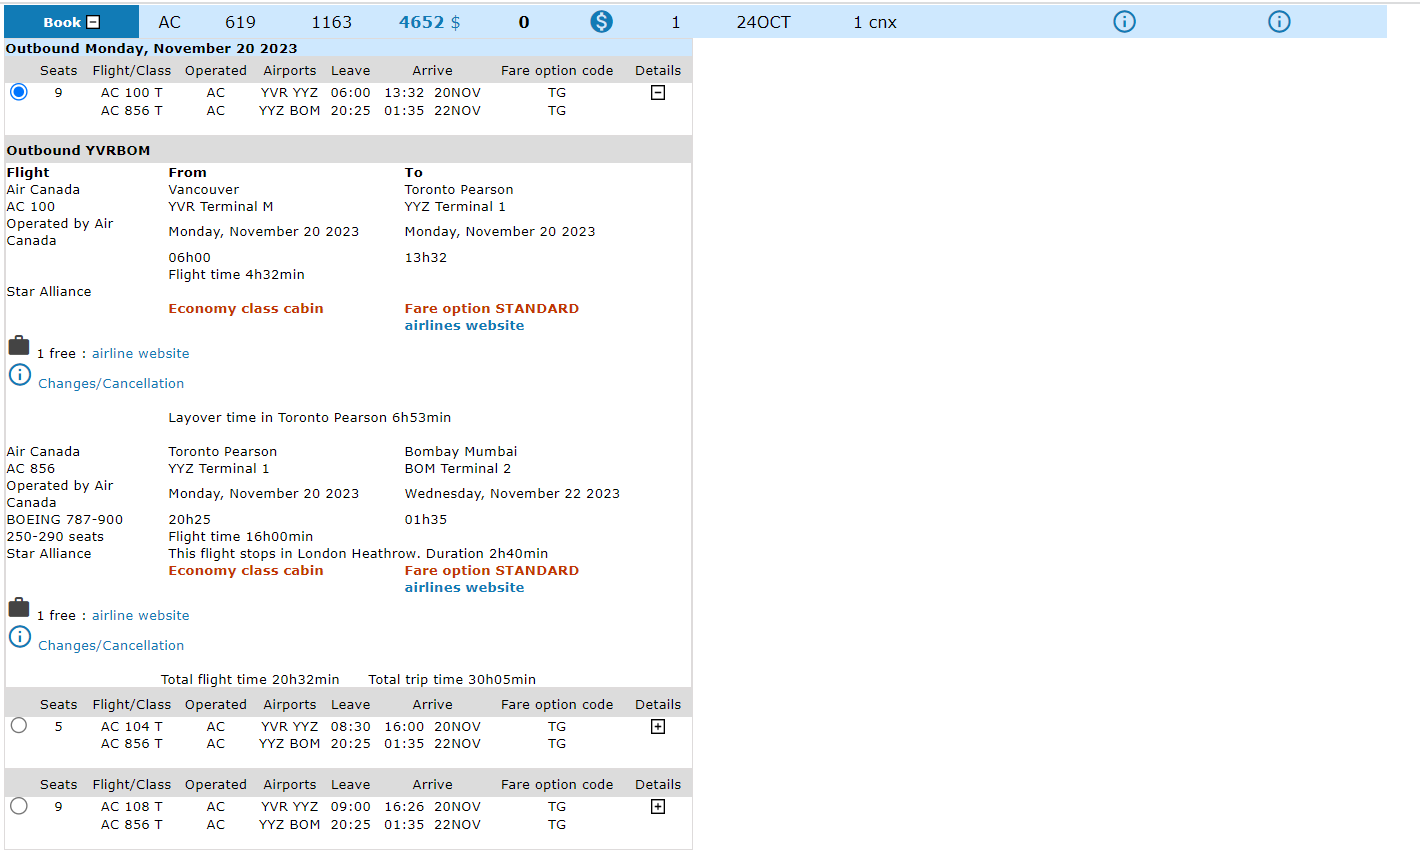Screen dimensions: 1420x853
Task: Click the left info icon in the blue summary bar
Action: 1125,22
